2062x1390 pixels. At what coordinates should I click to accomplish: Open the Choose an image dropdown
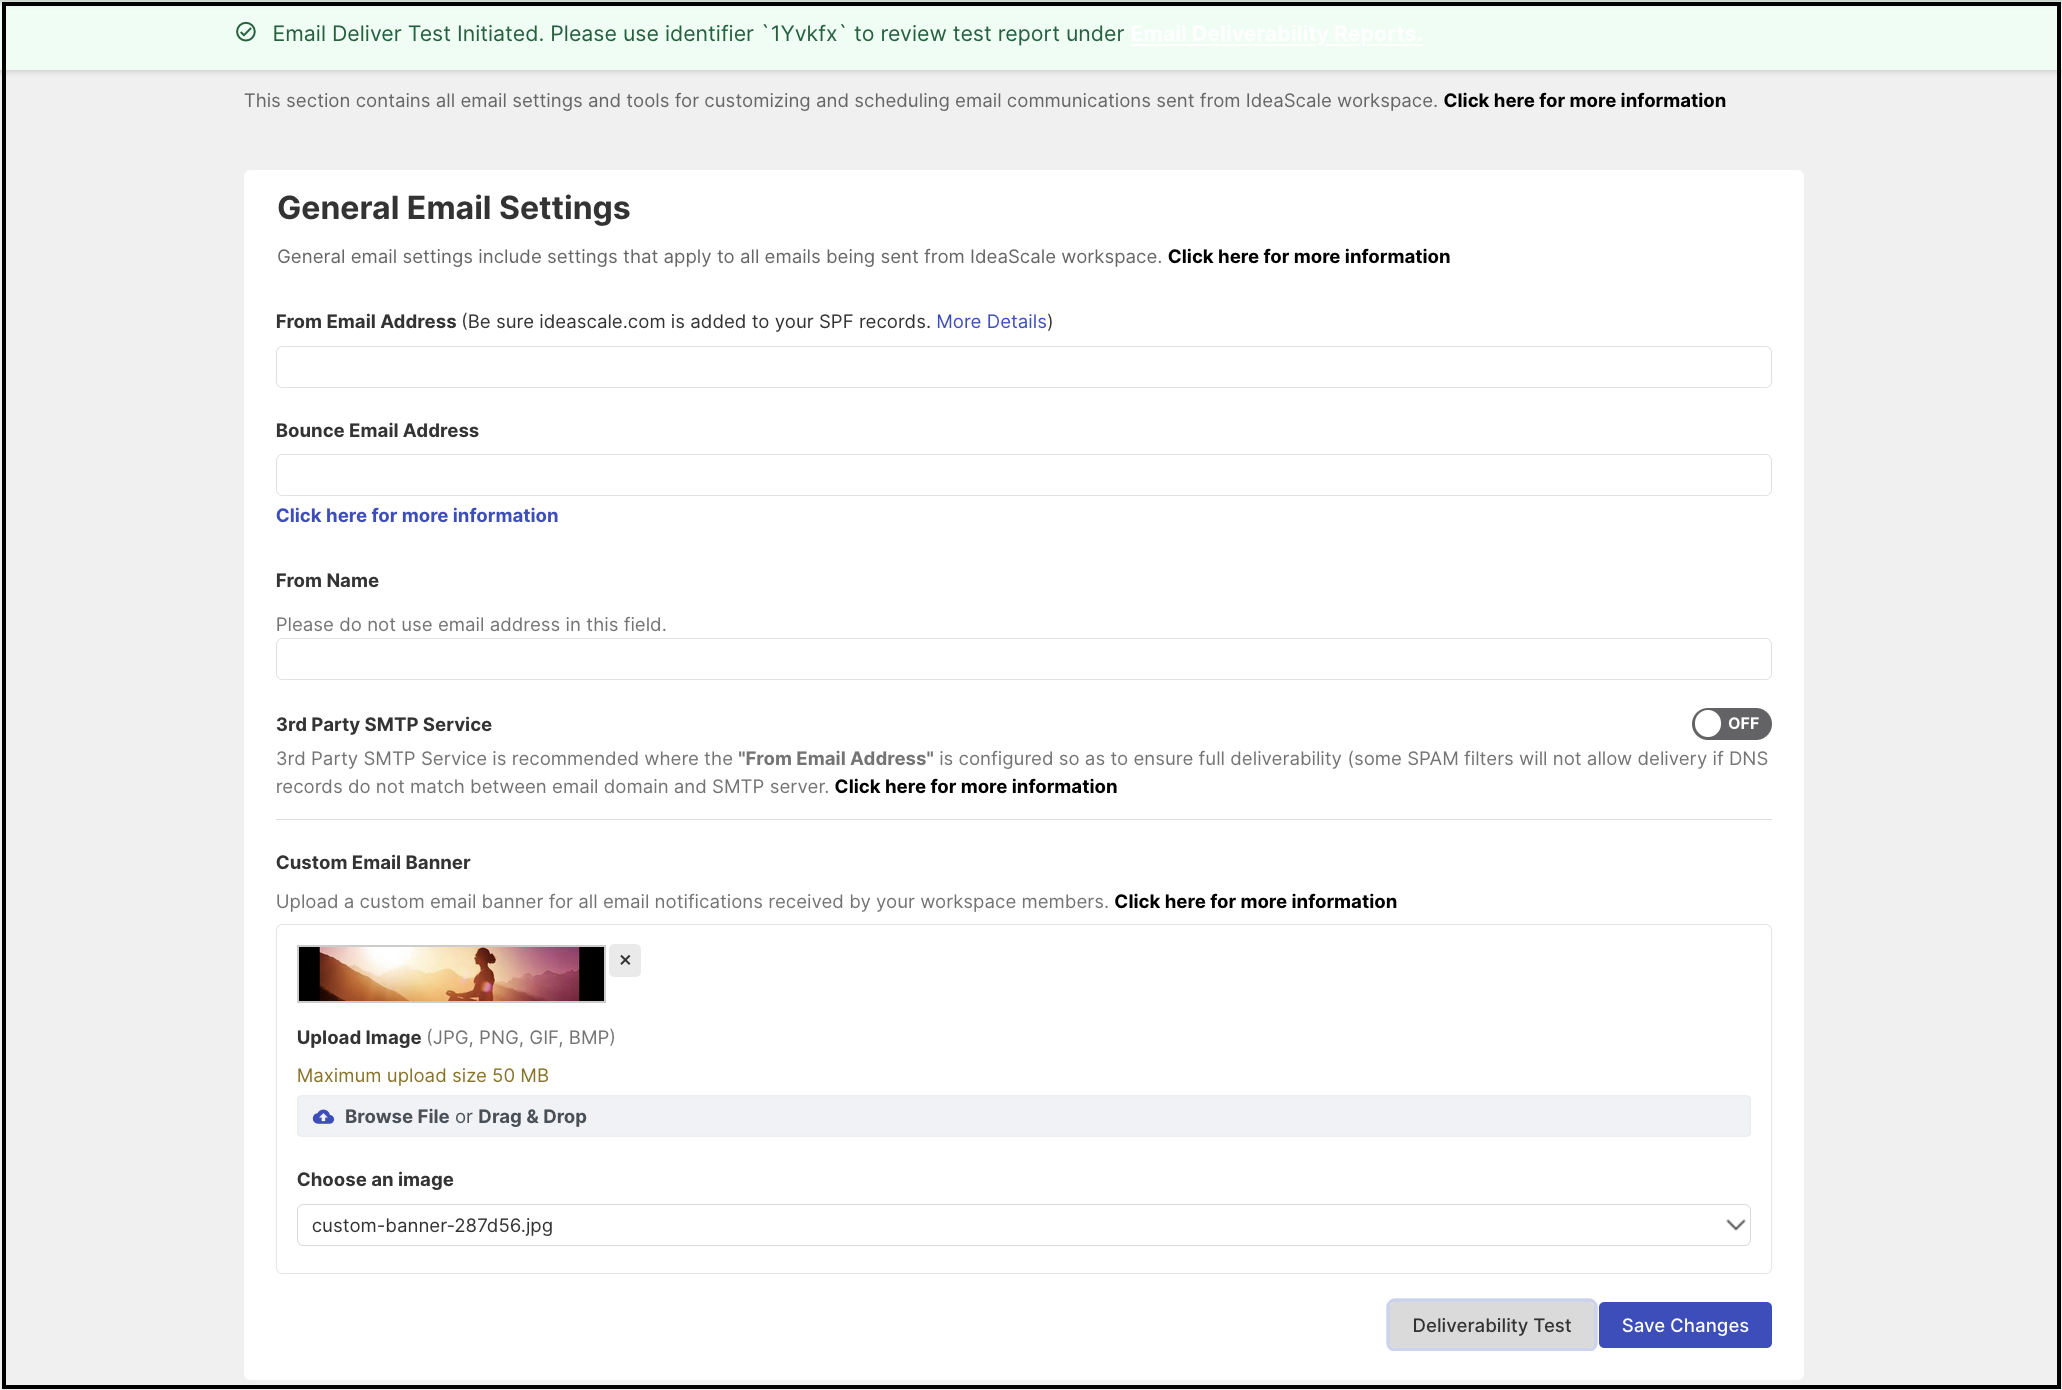pos(1023,1225)
